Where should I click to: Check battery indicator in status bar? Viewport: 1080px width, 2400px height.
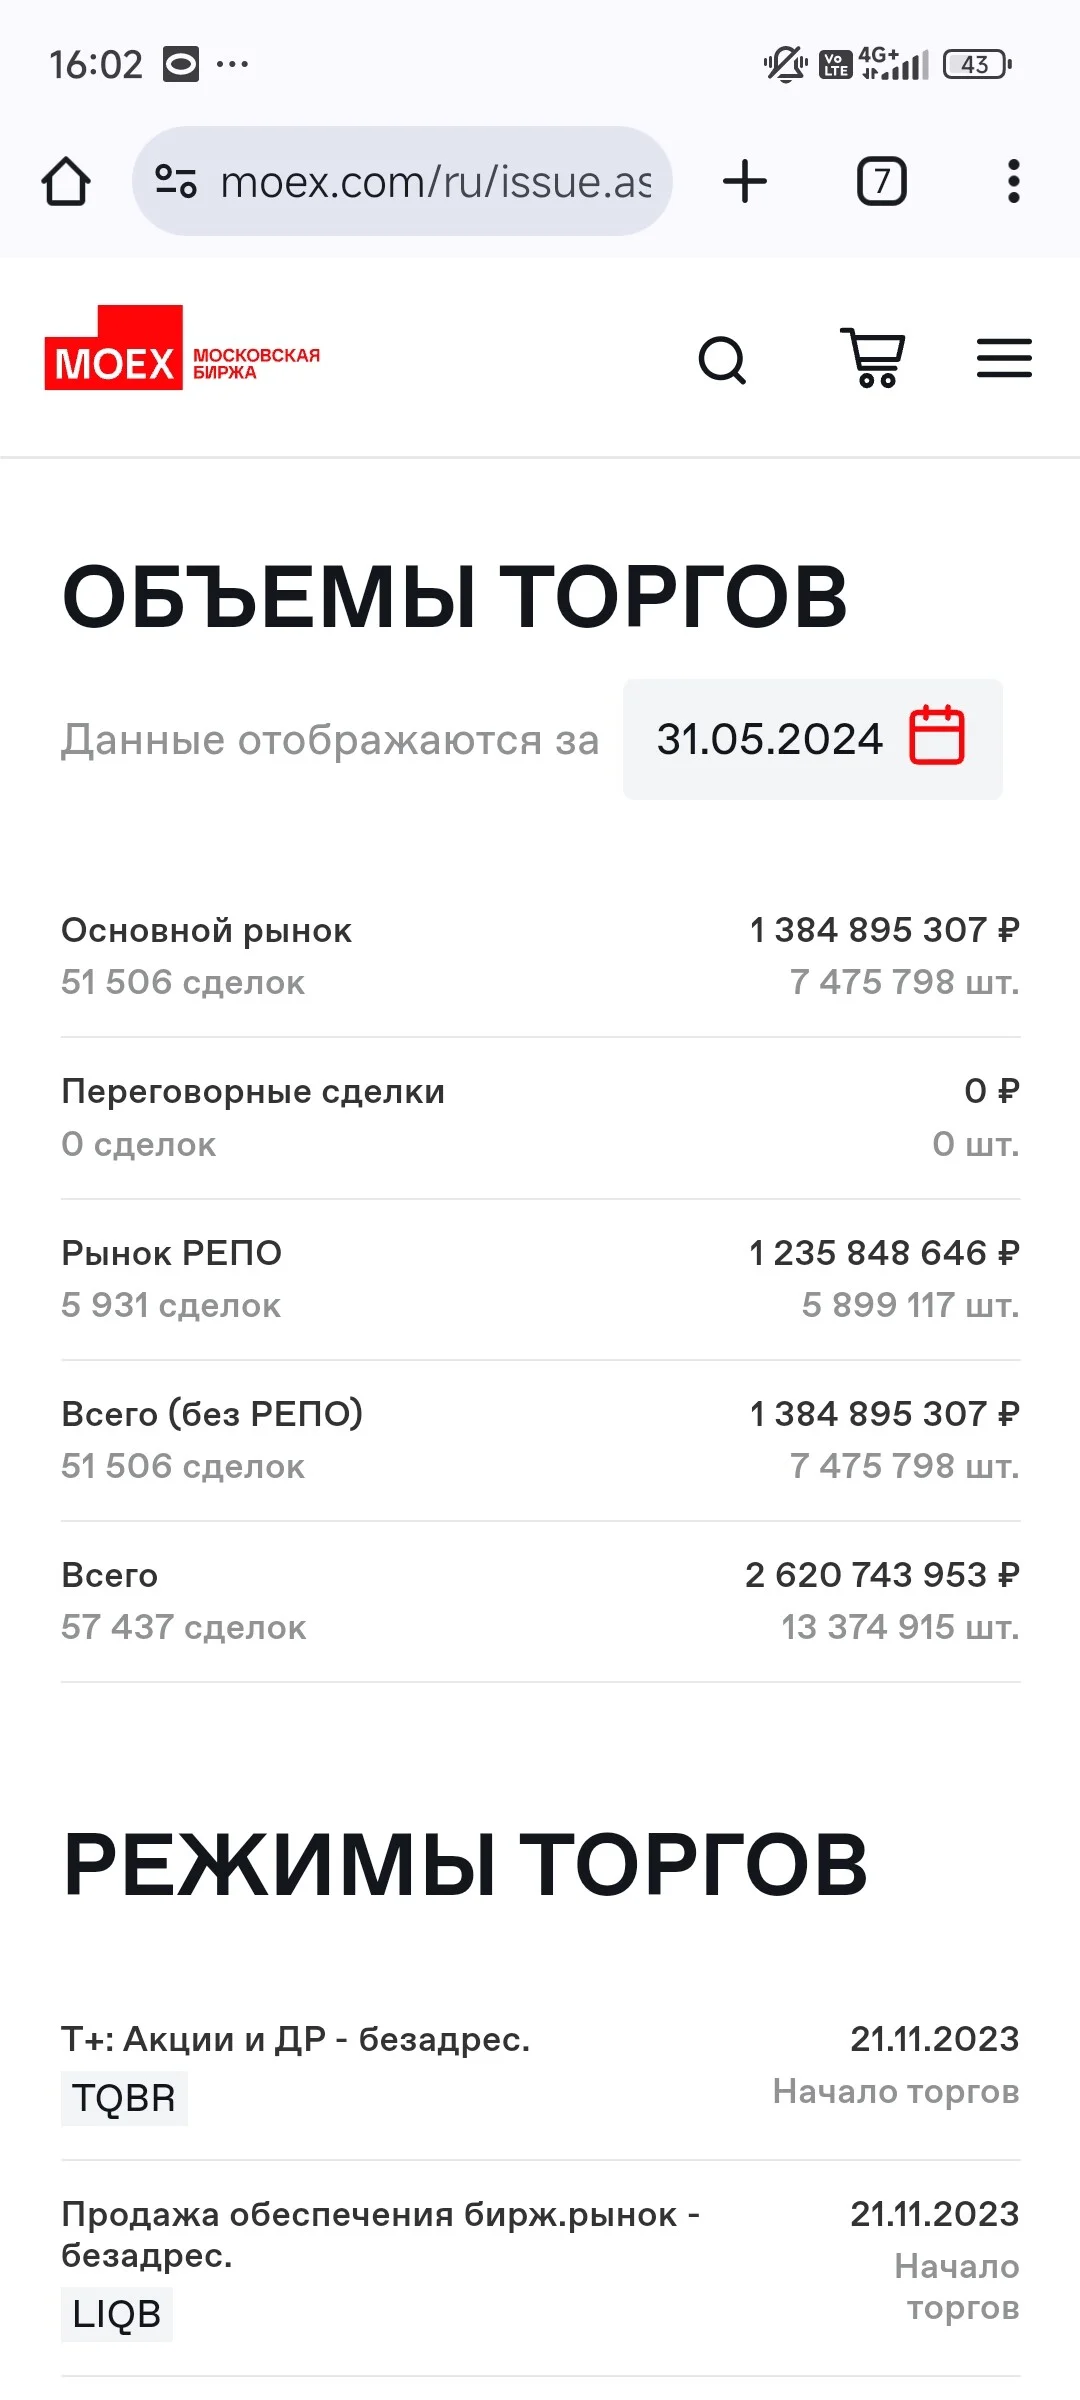coord(977,65)
